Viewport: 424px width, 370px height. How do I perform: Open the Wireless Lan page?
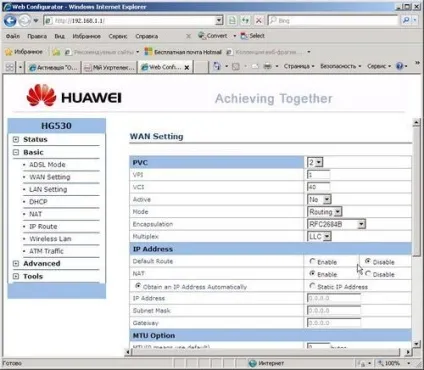(x=50, y=239)
